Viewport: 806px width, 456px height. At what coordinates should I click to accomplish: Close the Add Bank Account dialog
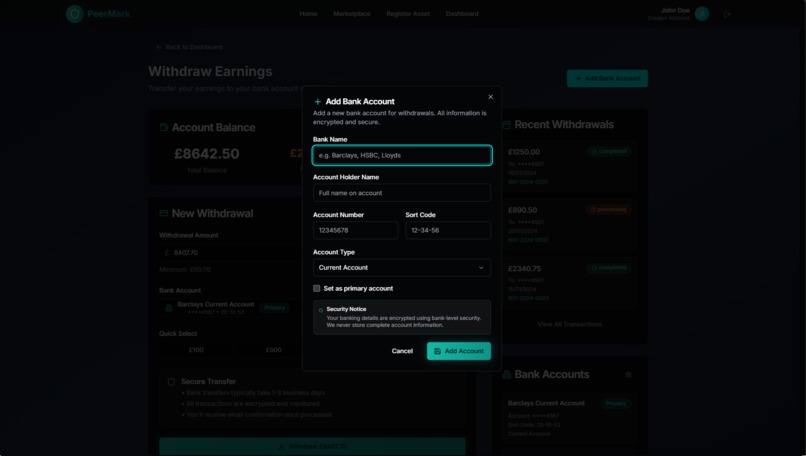pyautogui.click(x=490, y=97)
